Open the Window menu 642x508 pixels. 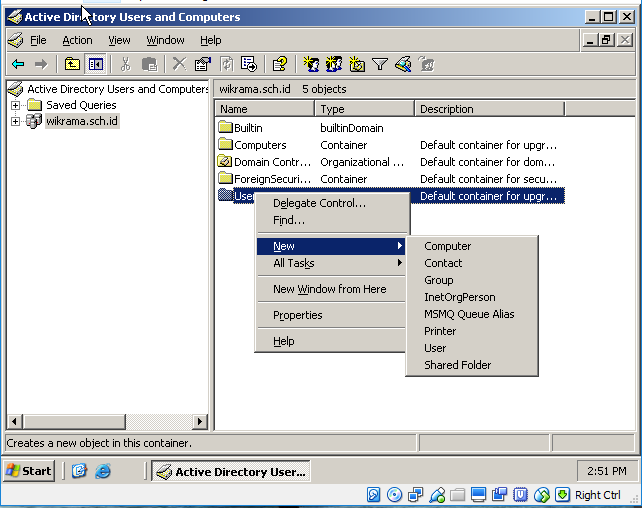165,40
